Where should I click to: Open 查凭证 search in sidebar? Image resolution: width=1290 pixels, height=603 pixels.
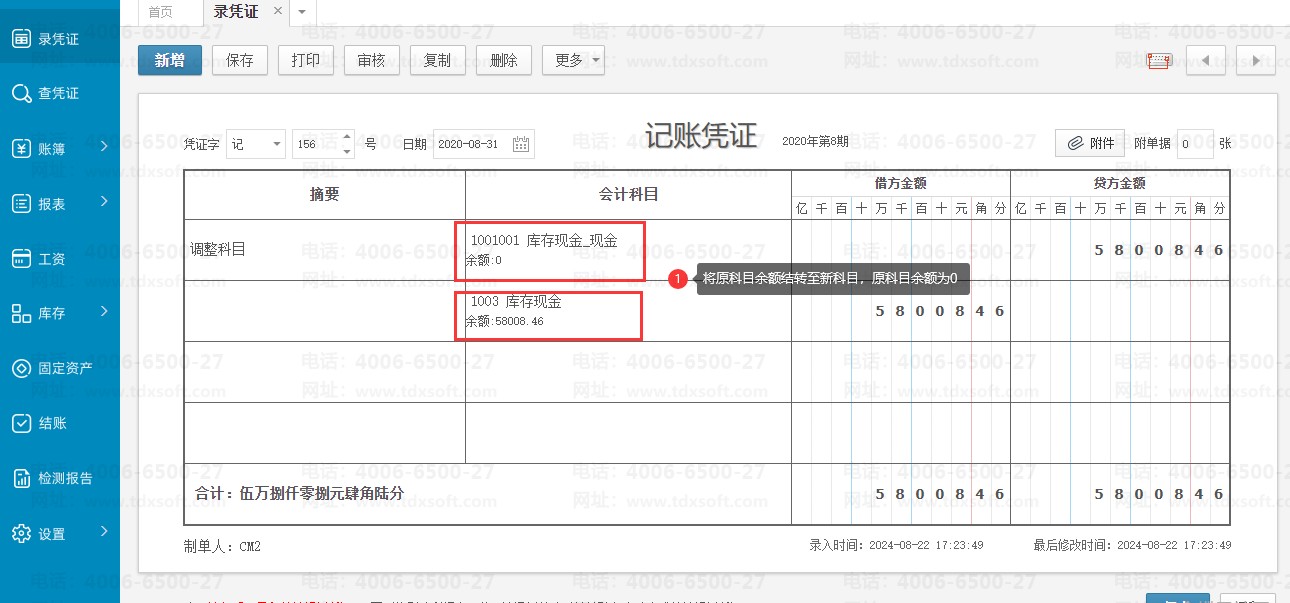click(59, 93)
